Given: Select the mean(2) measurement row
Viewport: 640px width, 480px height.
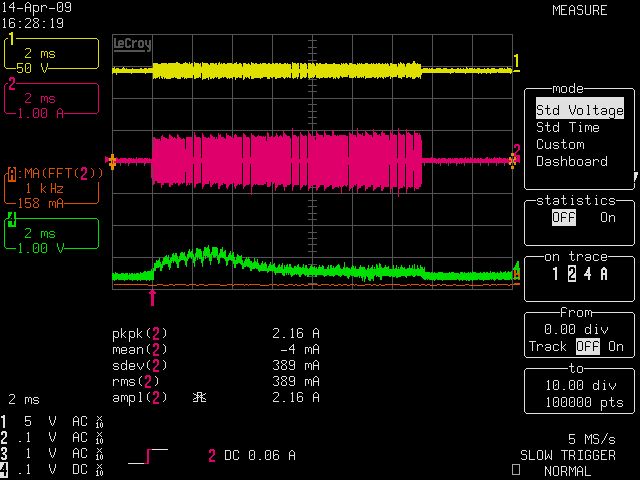Looking at the screenshot, I should coord(216,349).
